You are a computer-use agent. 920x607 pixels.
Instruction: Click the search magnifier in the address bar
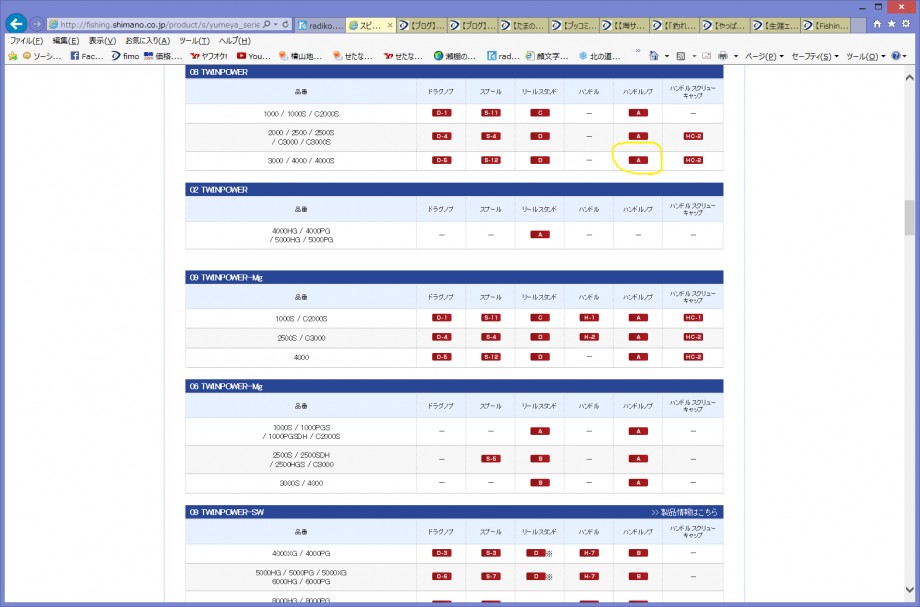pyautogui.click(x=267, y=25)
